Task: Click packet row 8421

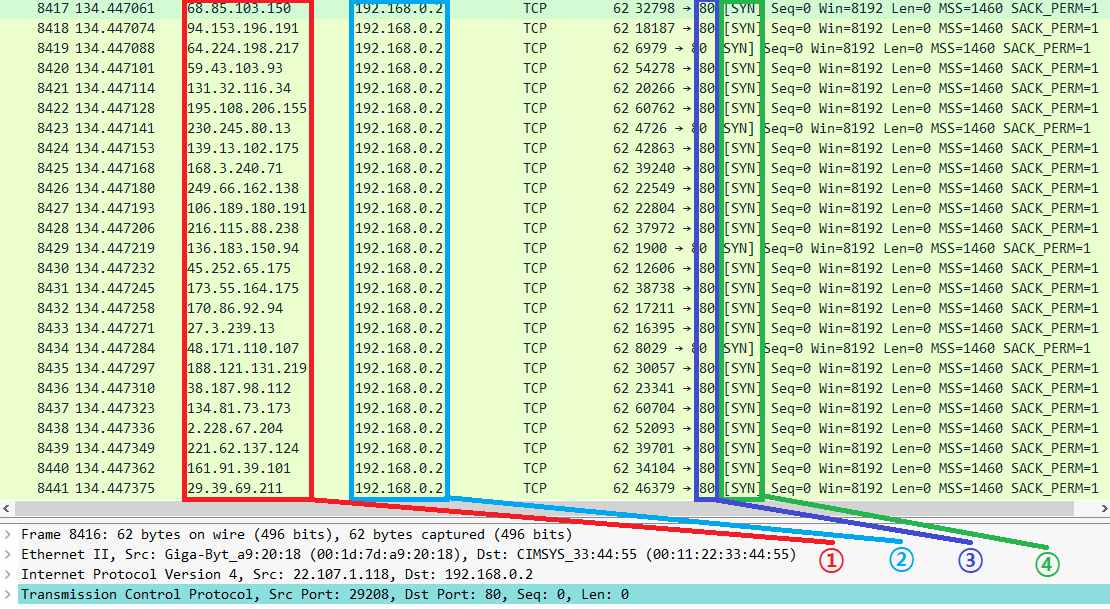Action: (555, 89)
